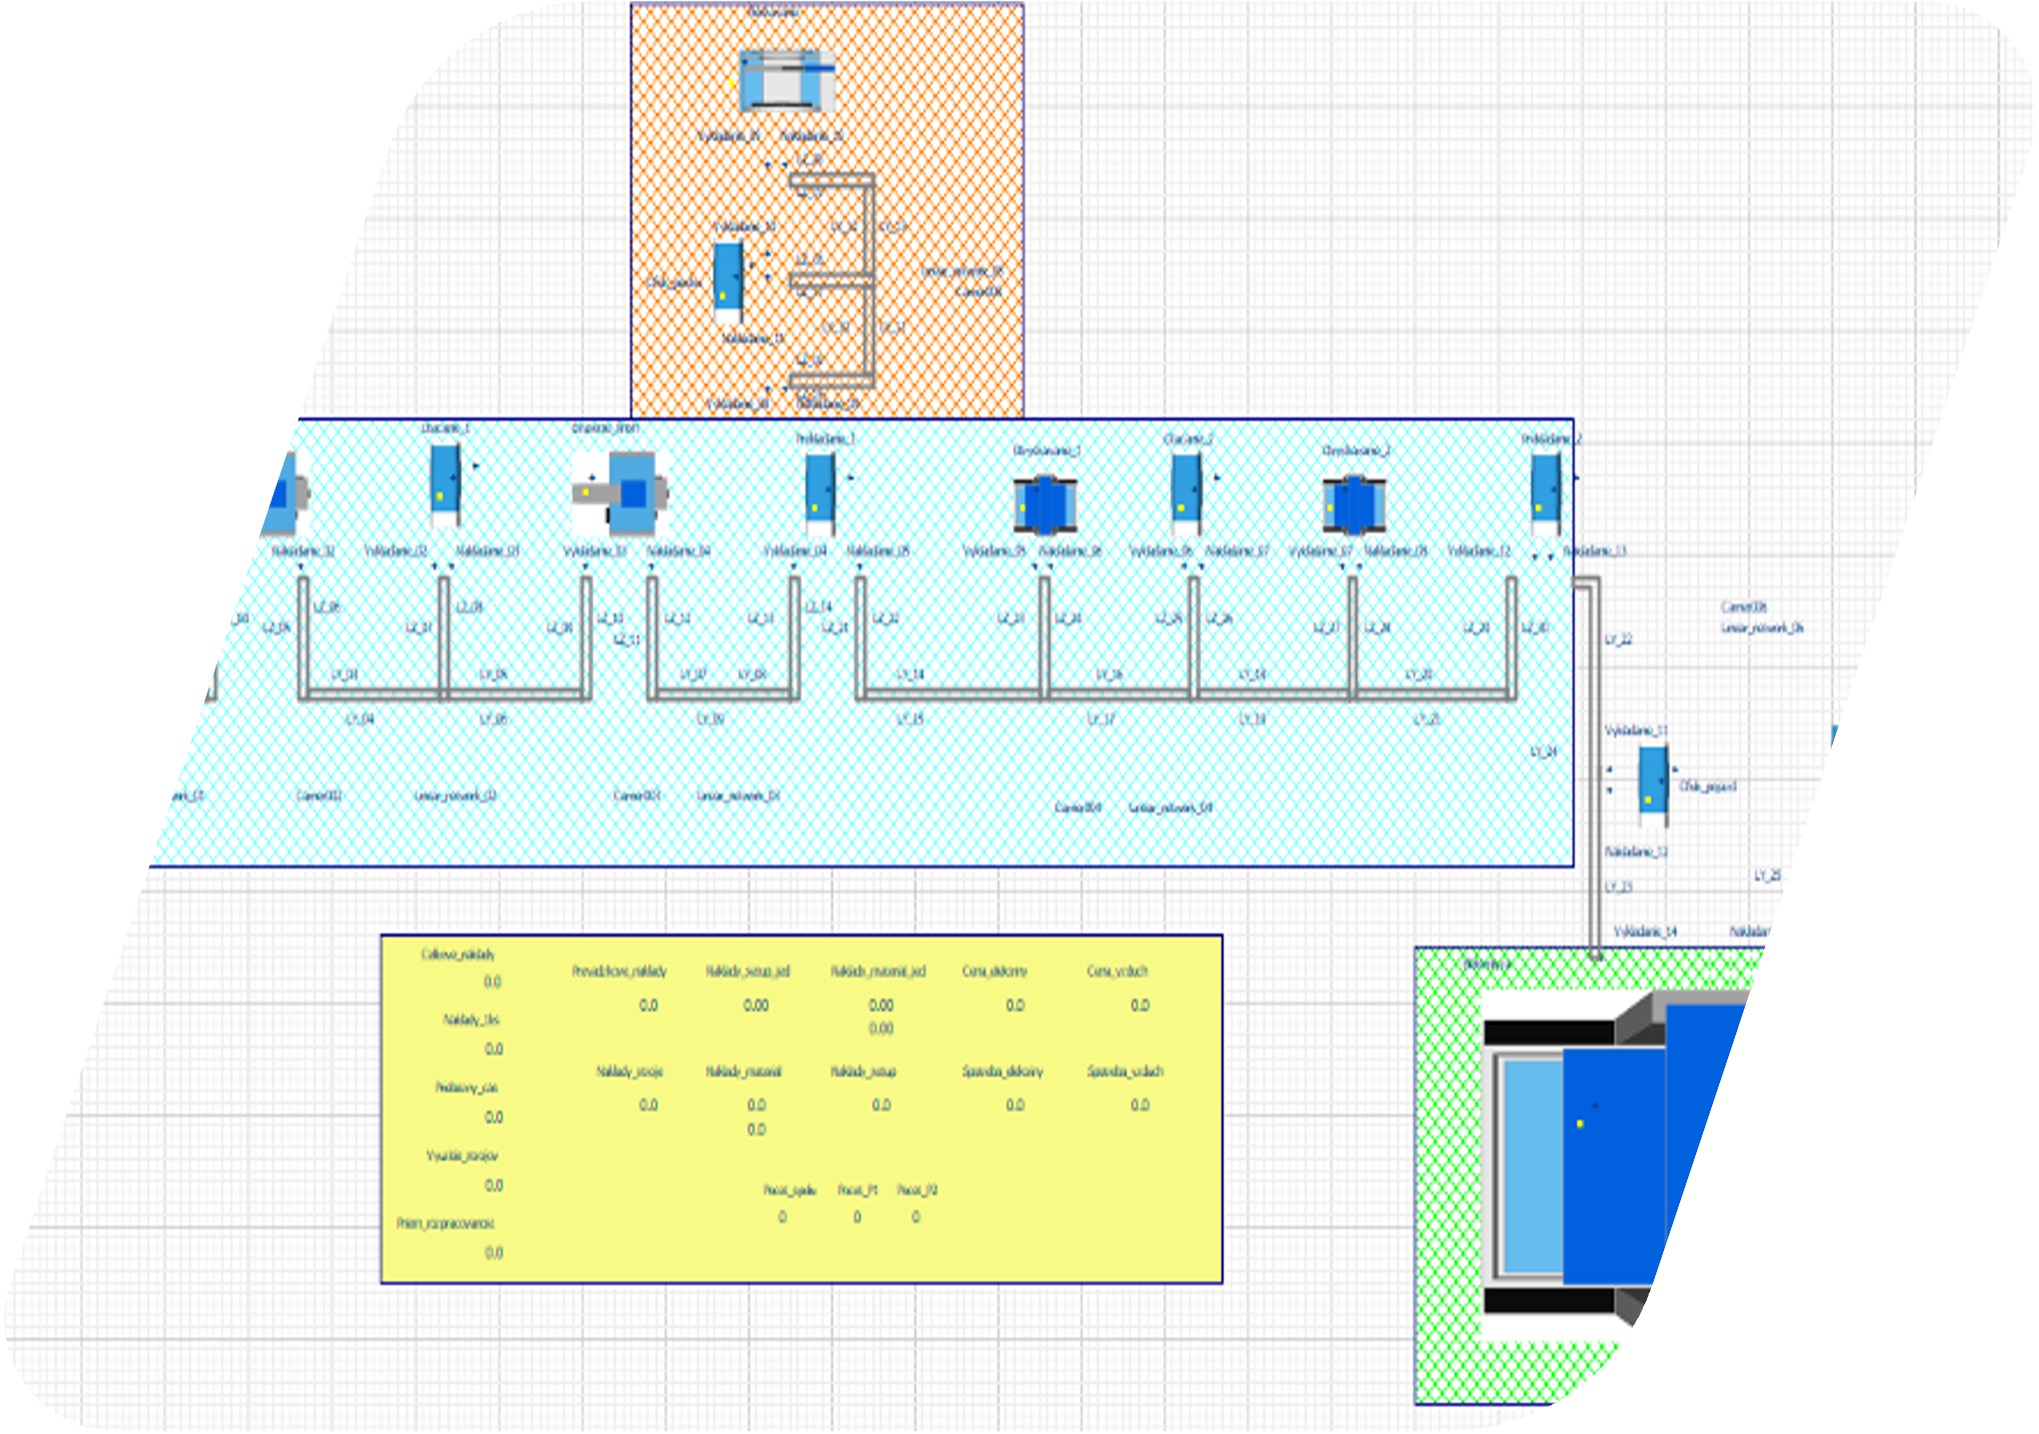Click the Celkove_naklady value field
The height and width of the screenshot is (1434, 2039).
pyautogui.click(x=493, y=982)
